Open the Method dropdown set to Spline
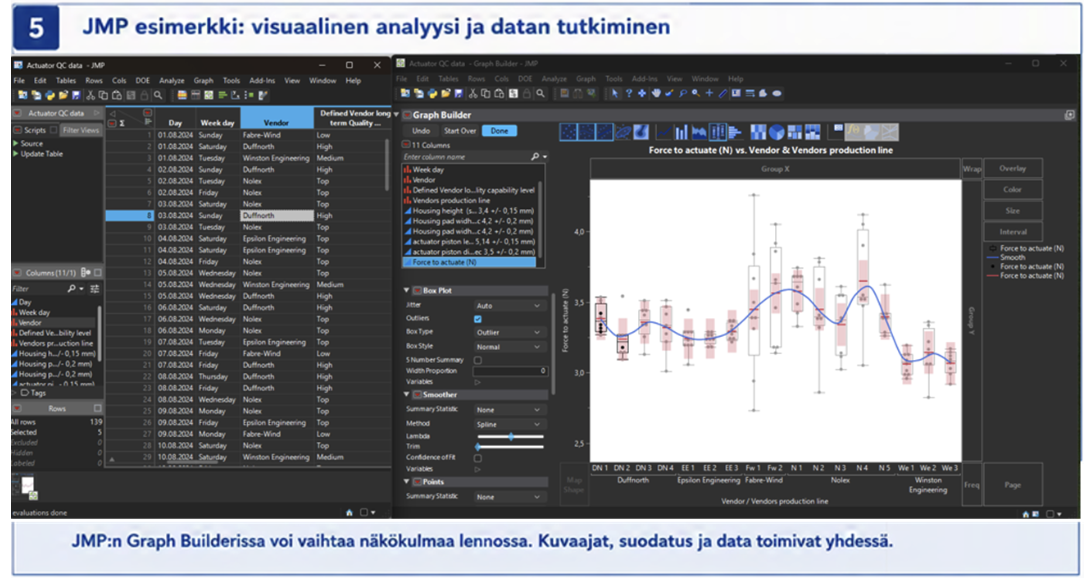 508,424
